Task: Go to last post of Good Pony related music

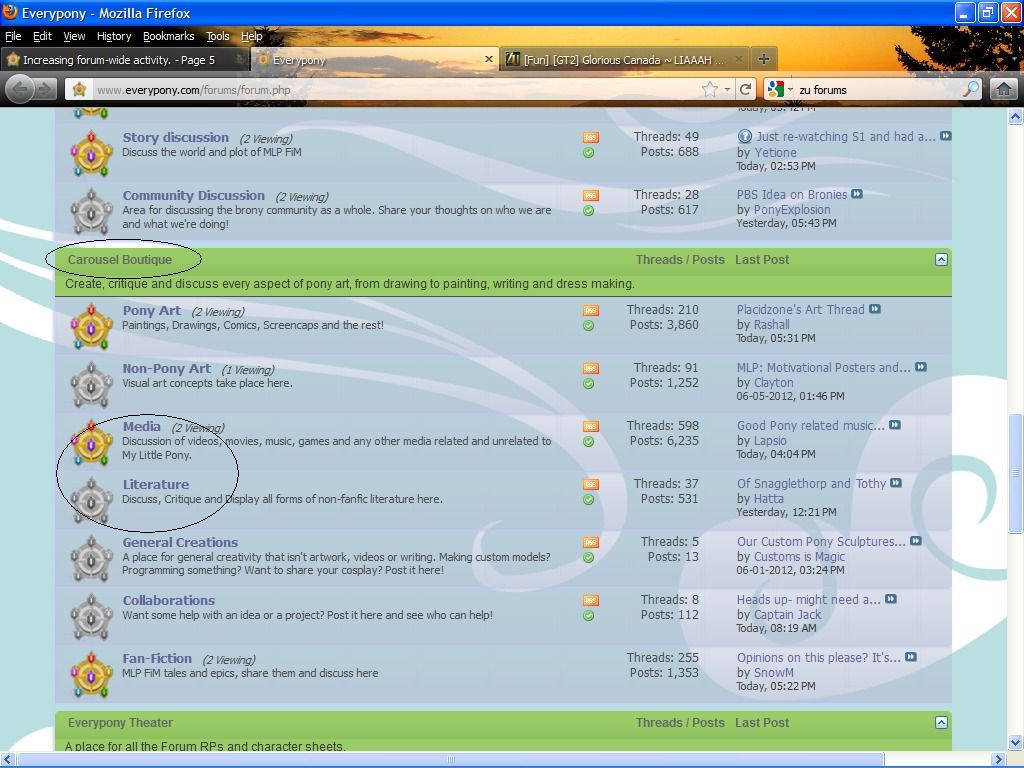Action: pyautogui.click(x=895, y=425)
